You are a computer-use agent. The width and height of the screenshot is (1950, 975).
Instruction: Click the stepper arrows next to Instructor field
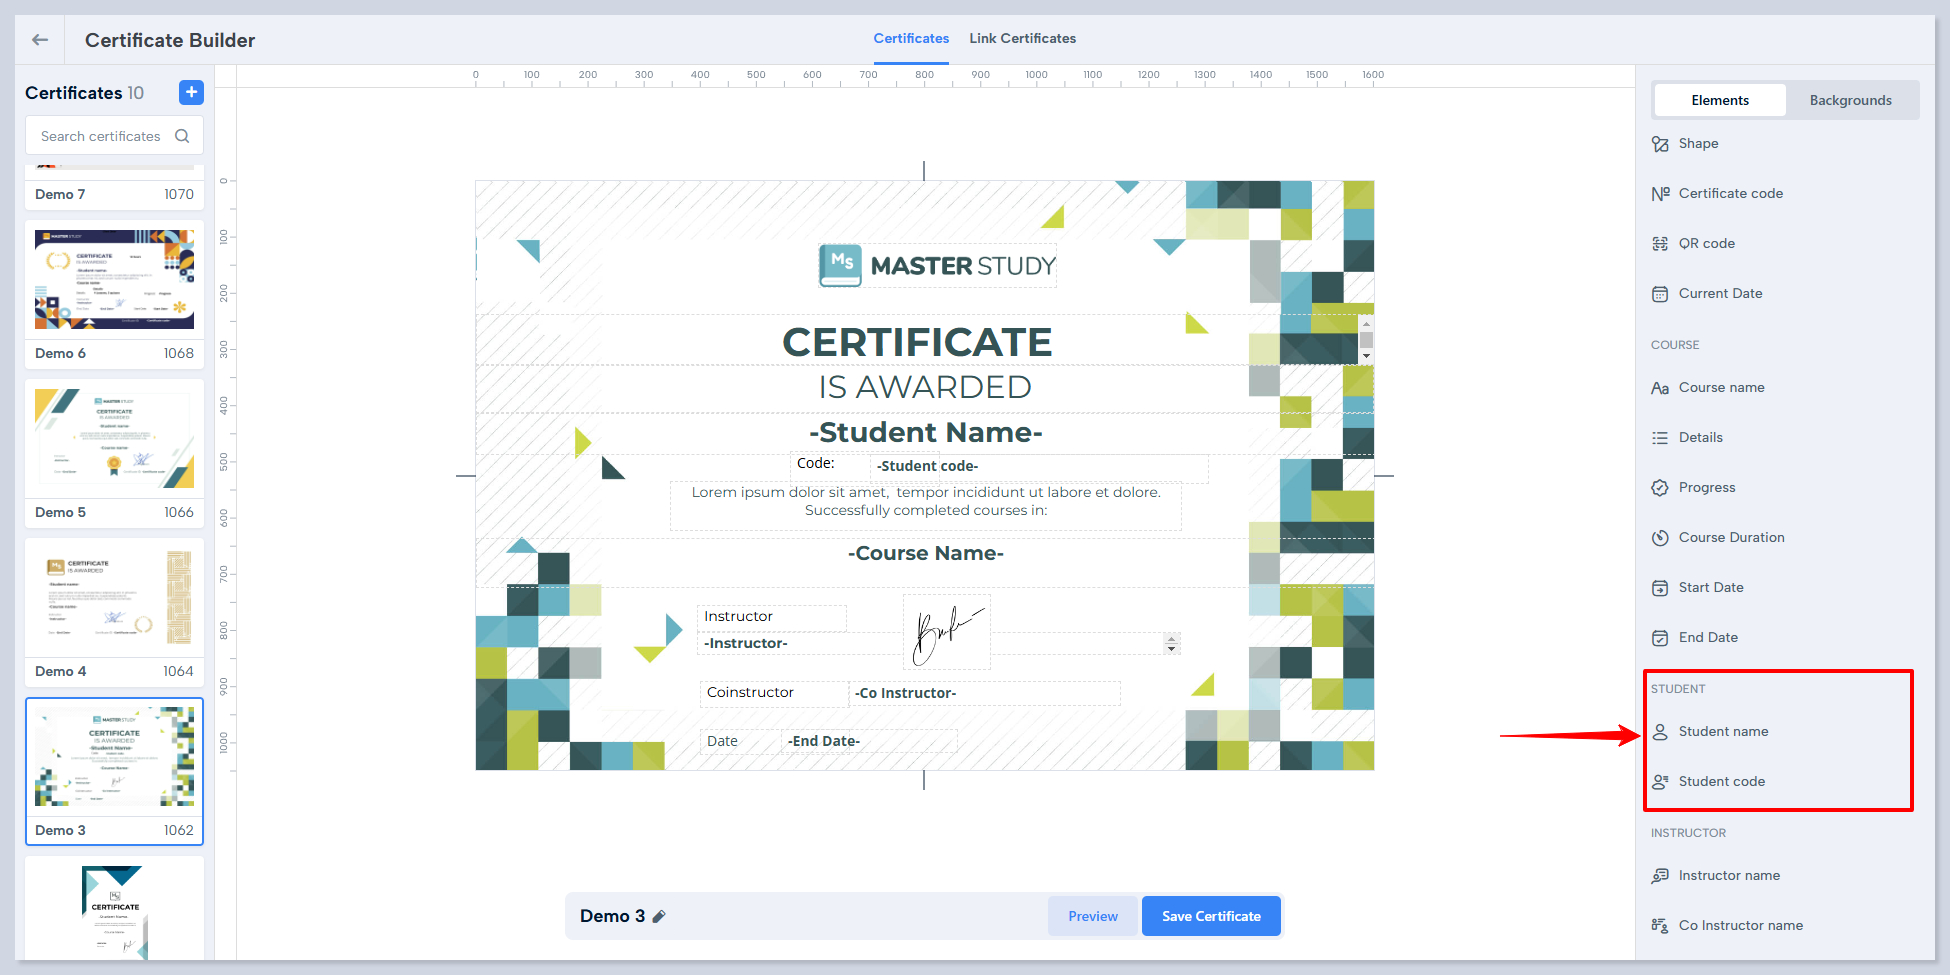(1171, 643)
